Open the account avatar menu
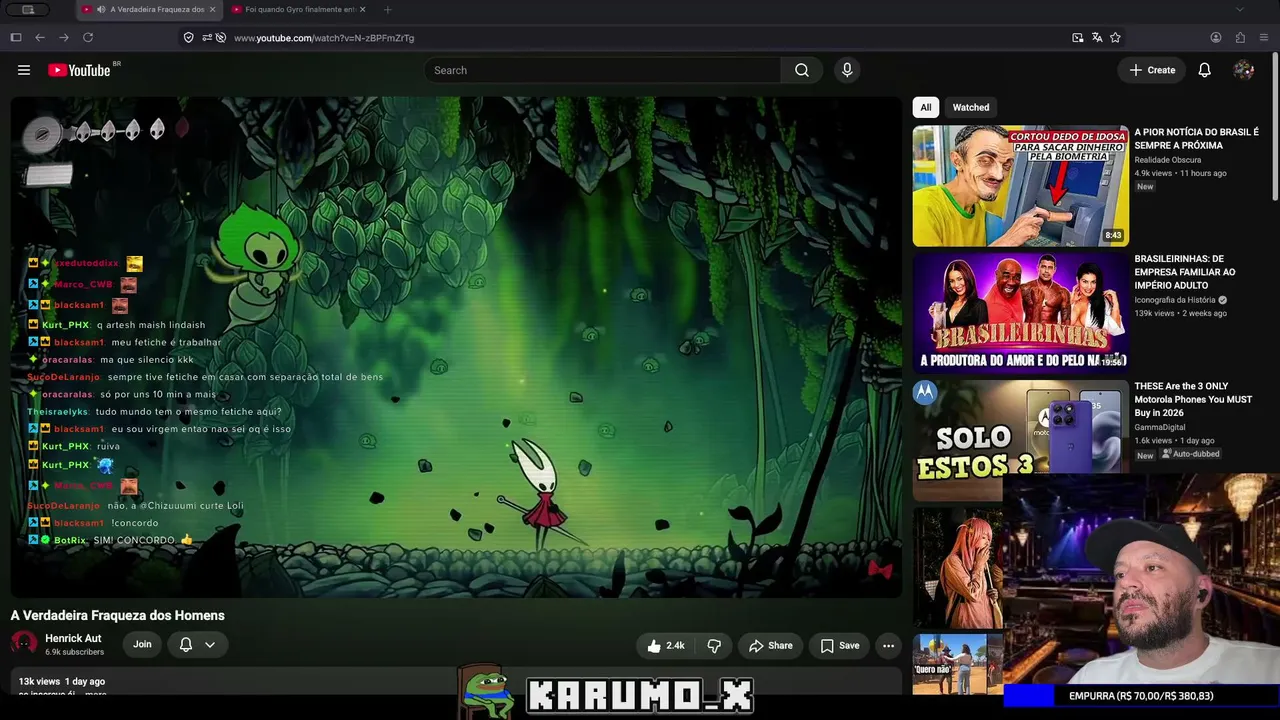1280x720 pixels. click(1244, 70)
